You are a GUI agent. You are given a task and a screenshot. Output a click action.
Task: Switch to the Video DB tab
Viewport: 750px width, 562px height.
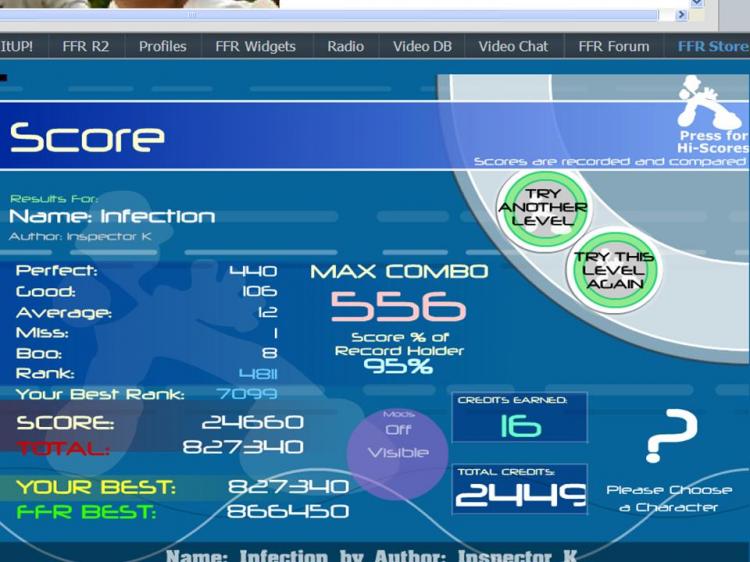pyautogui.click(x=422, y=46)
